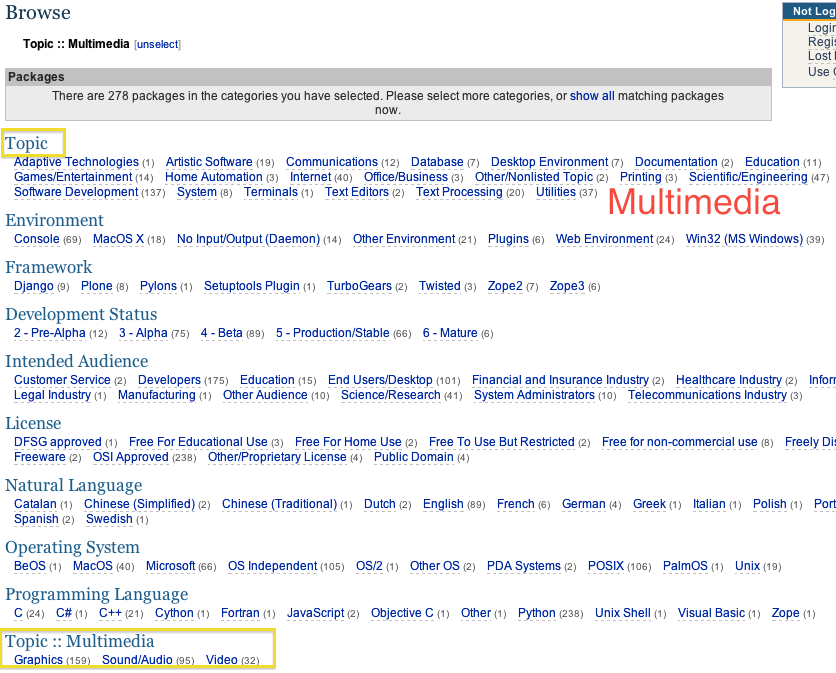Image resolution: width=836 pixels, height=673 pixels.
Task: Open the System topic
Action: coord(197,192)
